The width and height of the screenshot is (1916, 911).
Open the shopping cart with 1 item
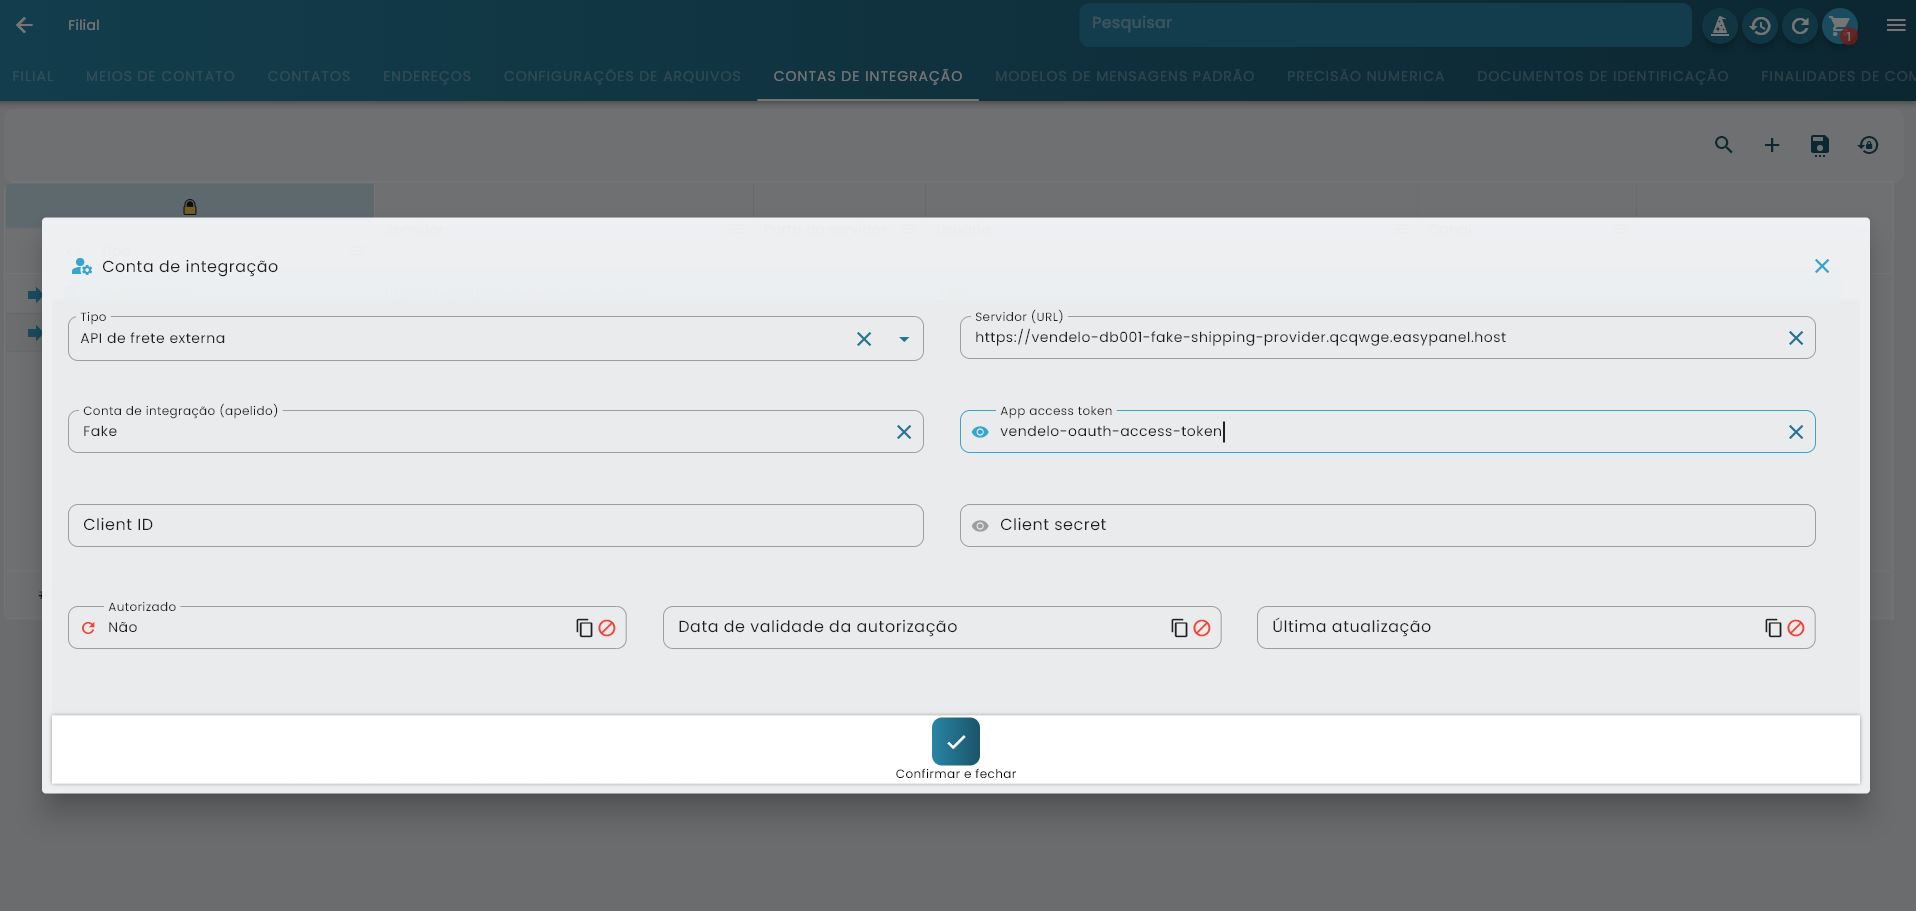coord(1838,25)
